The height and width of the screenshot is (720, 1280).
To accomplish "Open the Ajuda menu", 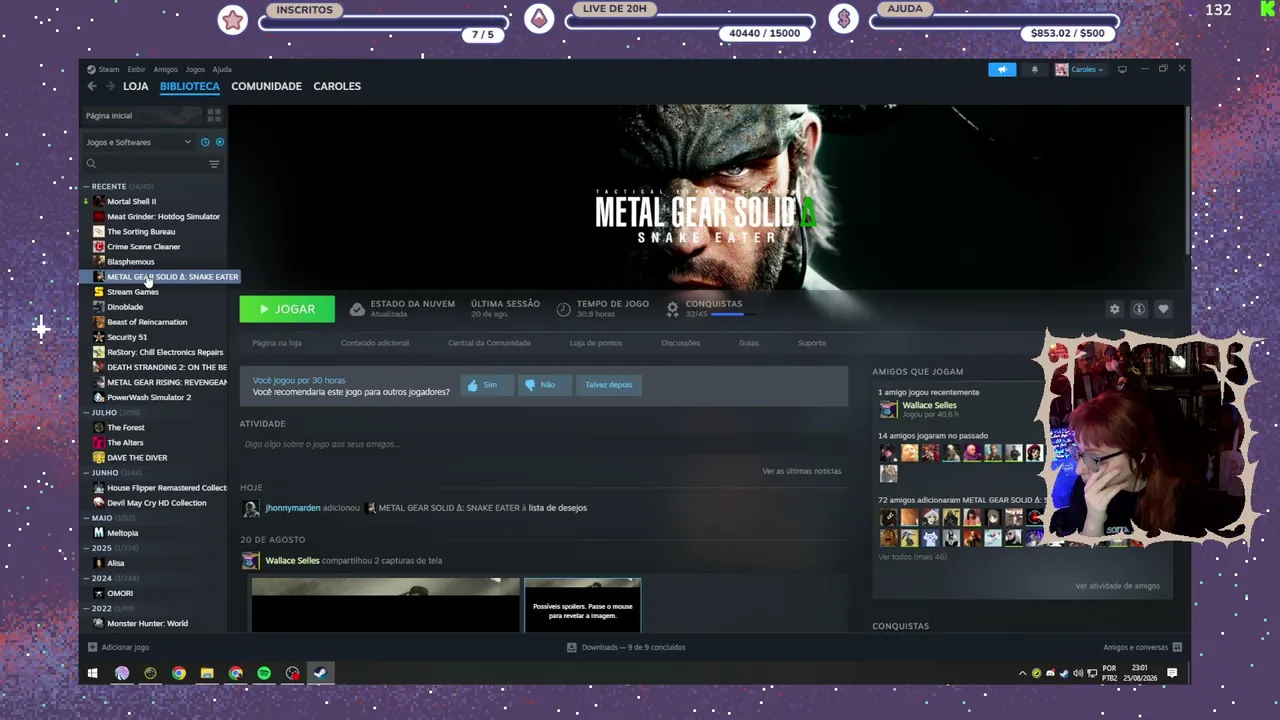I will [x=222, y=70].
